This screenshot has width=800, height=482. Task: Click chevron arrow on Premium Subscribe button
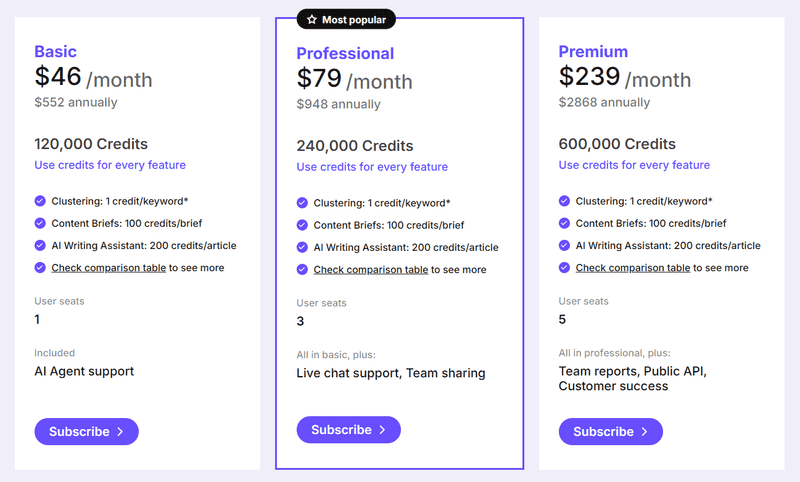[645, 432]
